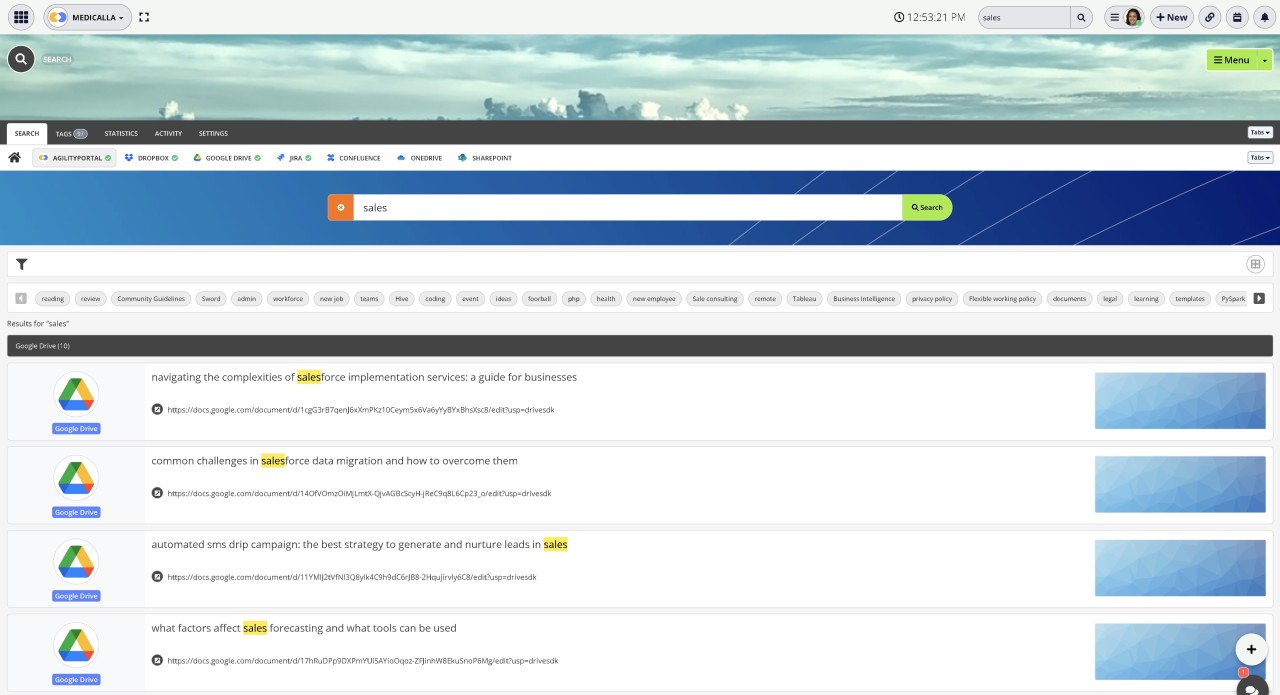The width and height of the screenshot is (1280, 695).
Task: Toggle grid view with the grid icon
Action: (x=1257, y=264)
